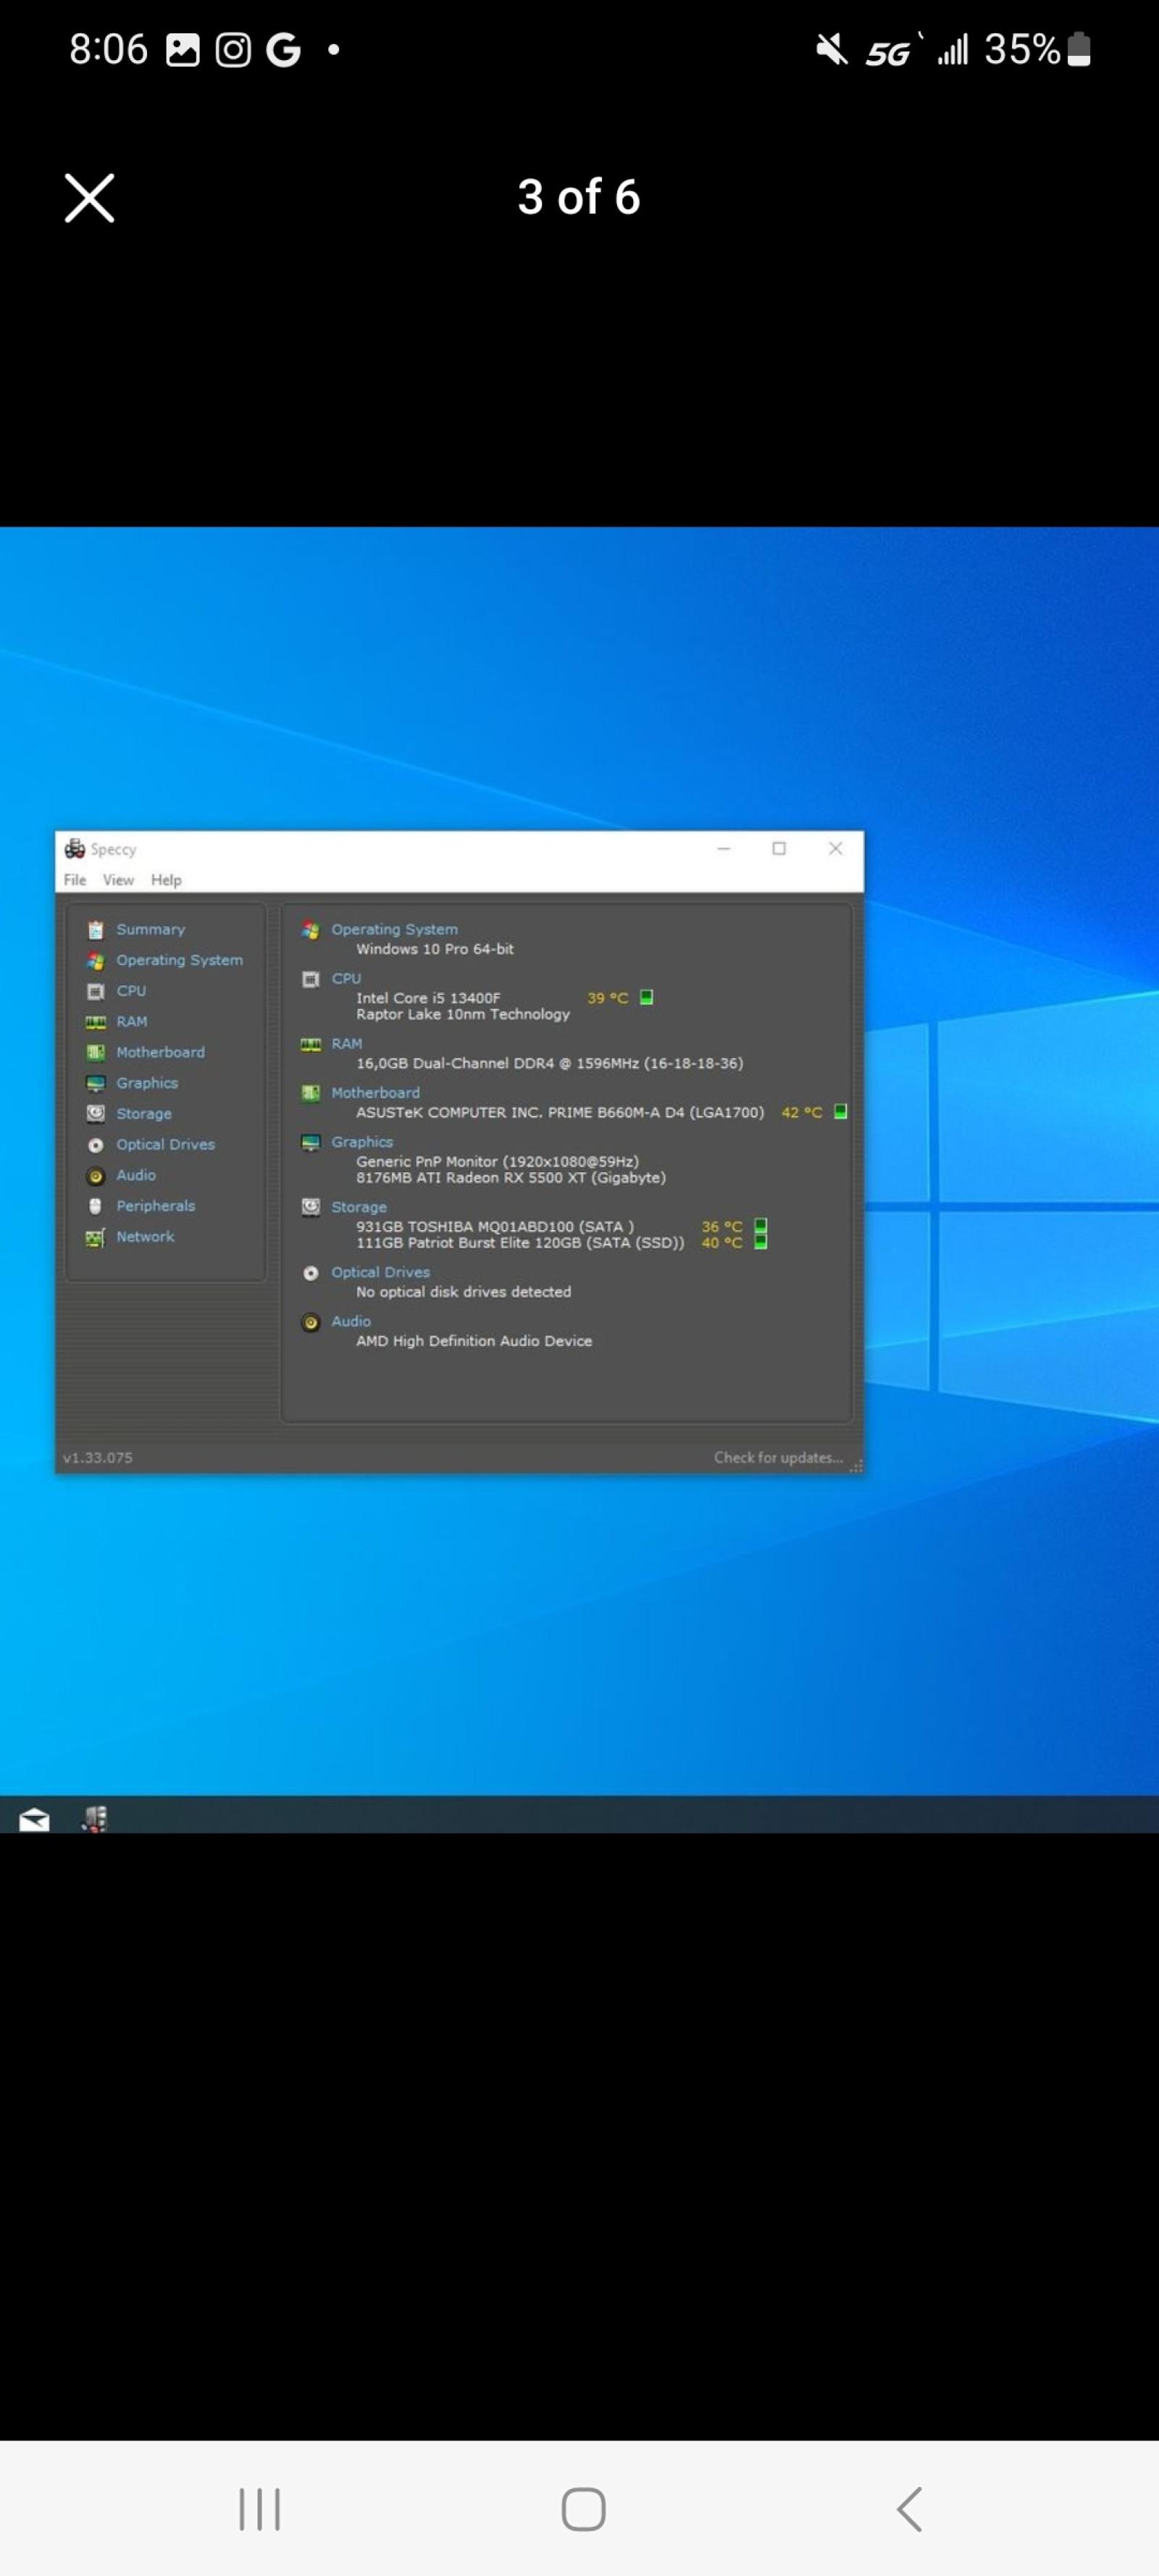Click the Peripherals mouse icon in sidebar
The image size is (1159, 2576).
pyautogui.click(x=95, y=1206)
